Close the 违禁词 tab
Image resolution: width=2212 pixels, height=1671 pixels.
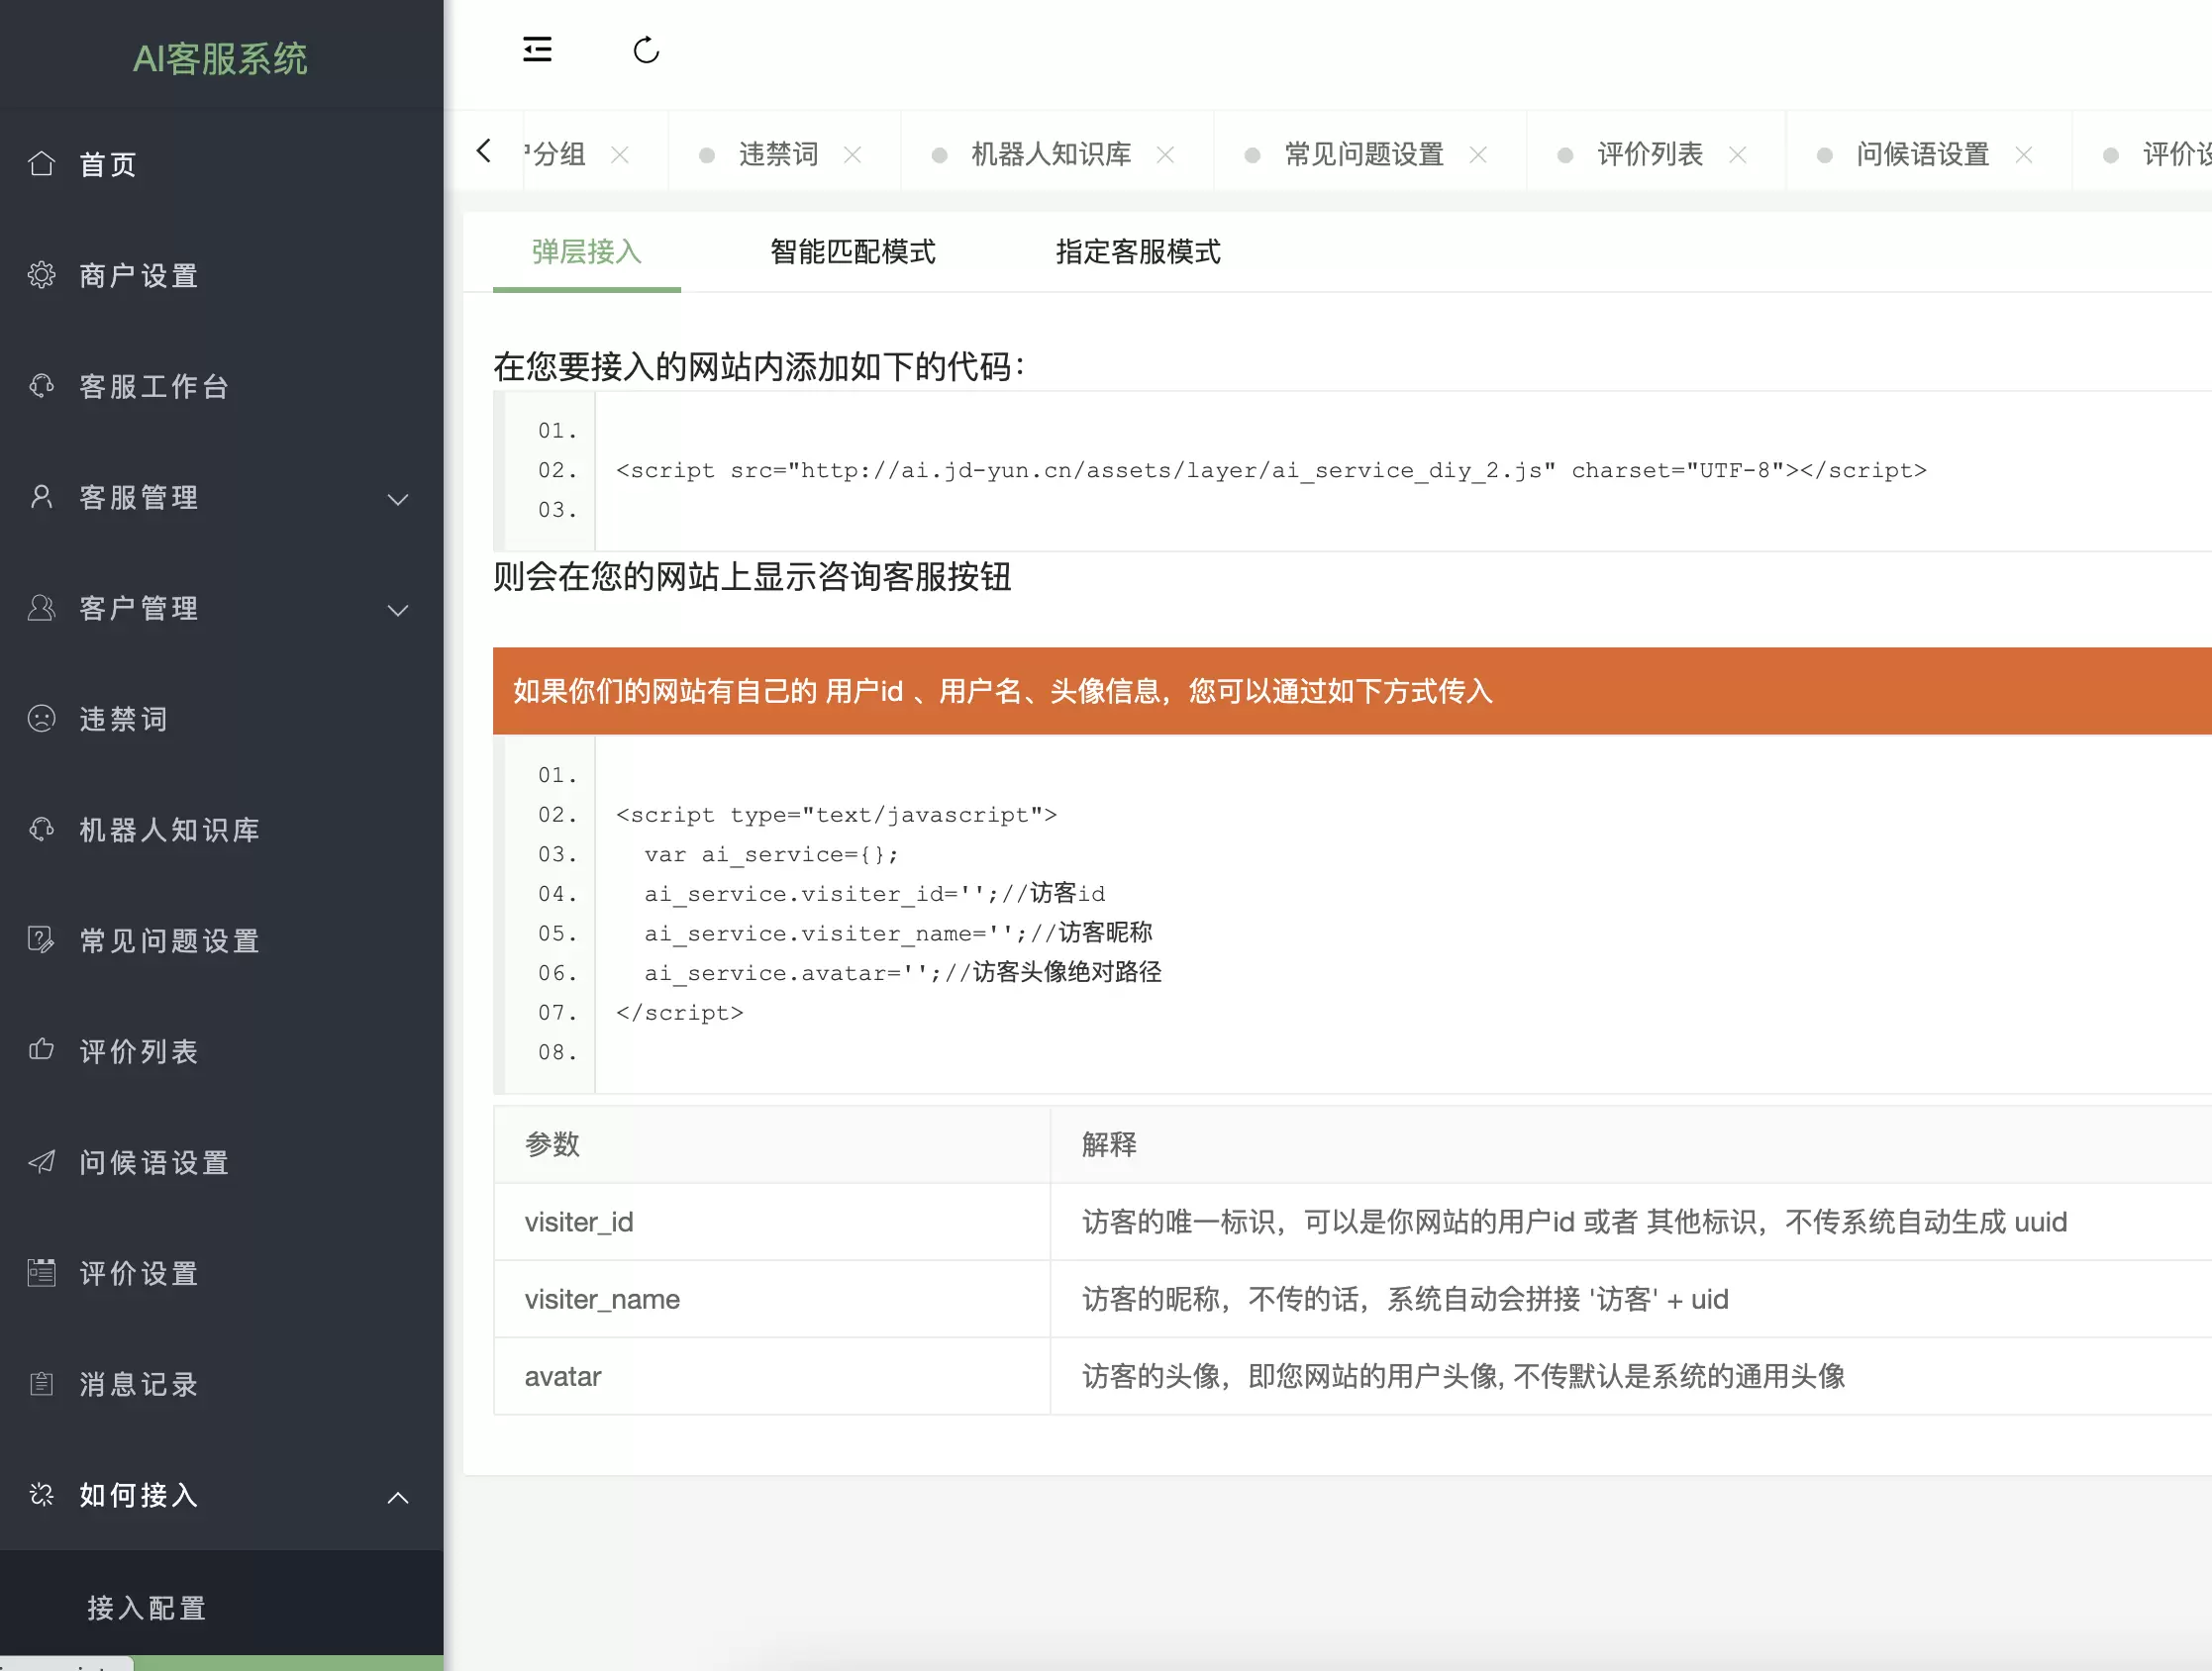852,155
